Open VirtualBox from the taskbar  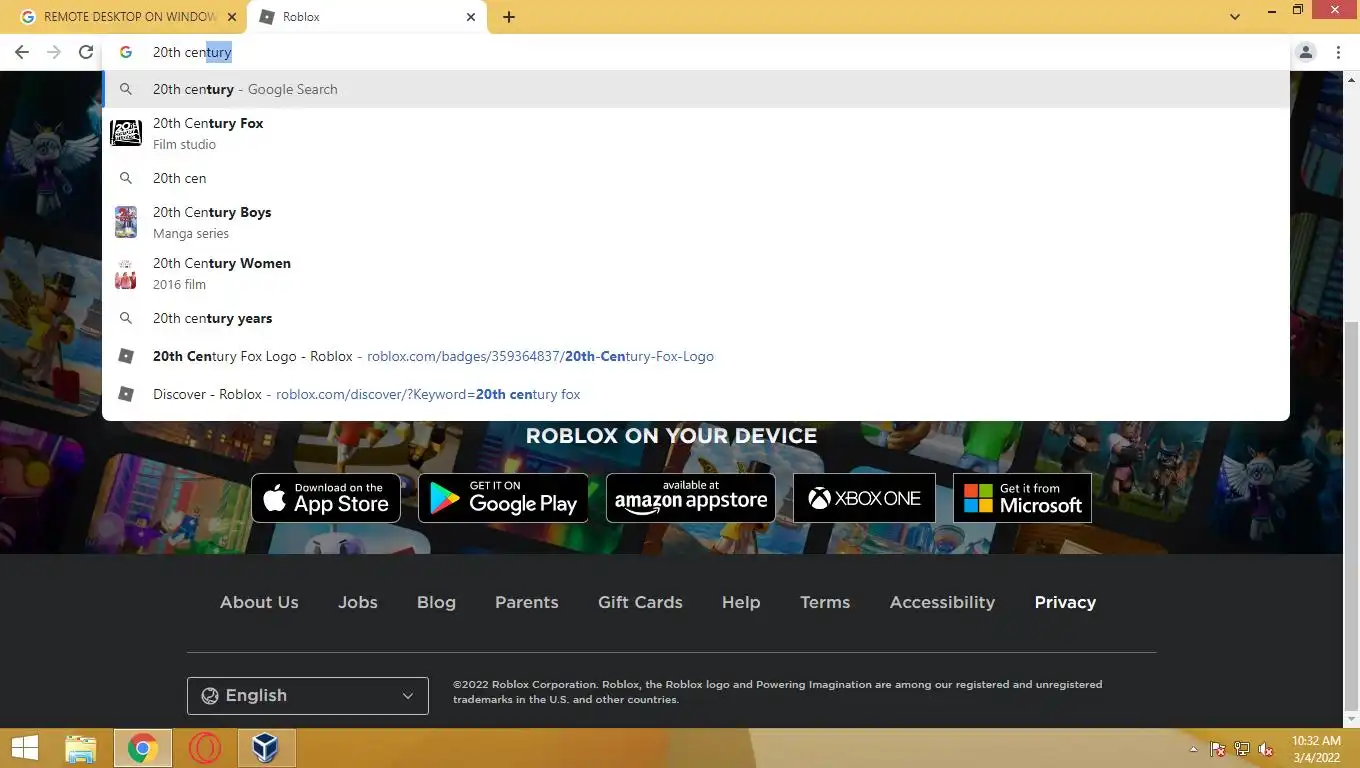[x=265, y=748]
